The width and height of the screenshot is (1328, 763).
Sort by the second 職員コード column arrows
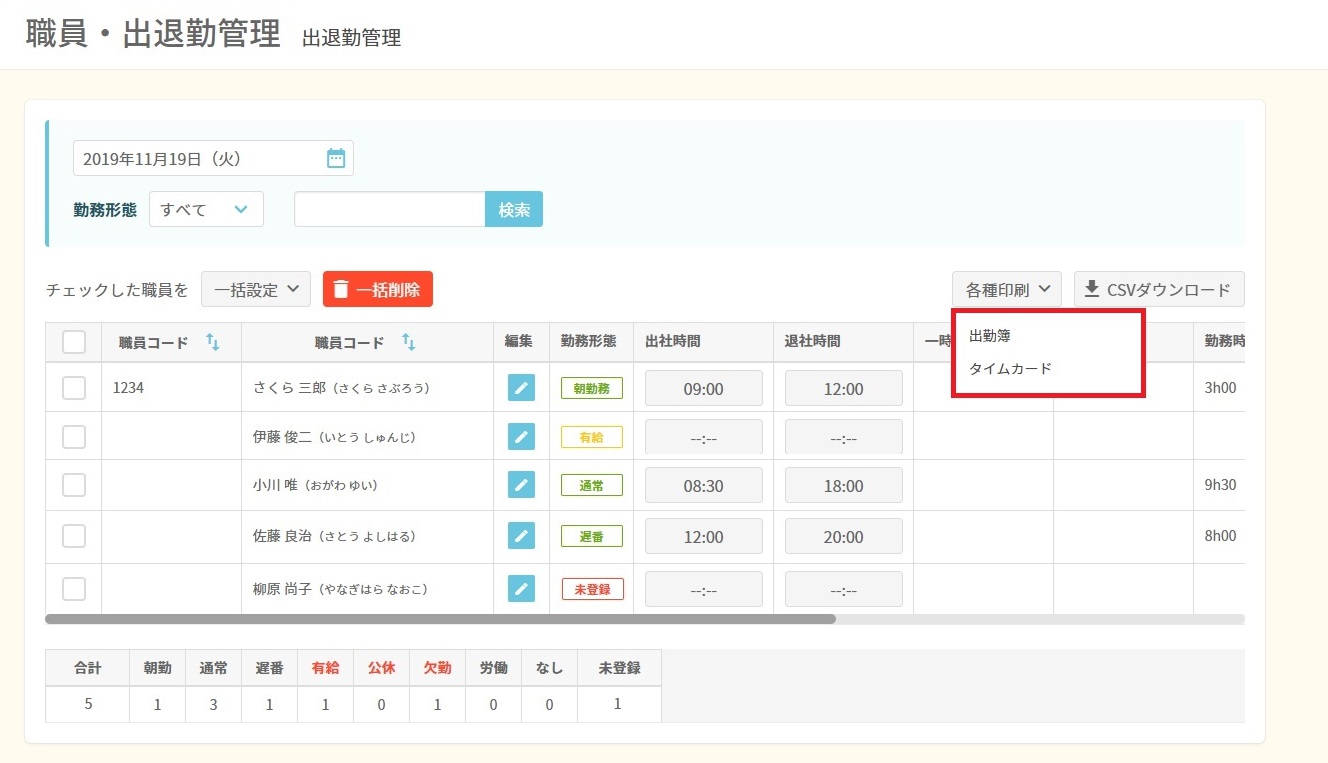(x=408, y=342)
